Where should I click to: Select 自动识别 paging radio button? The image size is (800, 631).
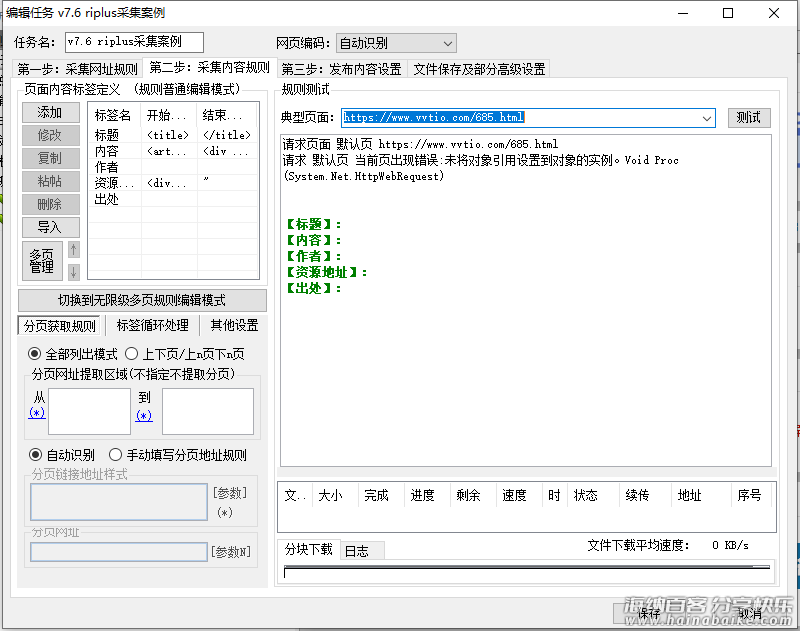tap(62, 455)
